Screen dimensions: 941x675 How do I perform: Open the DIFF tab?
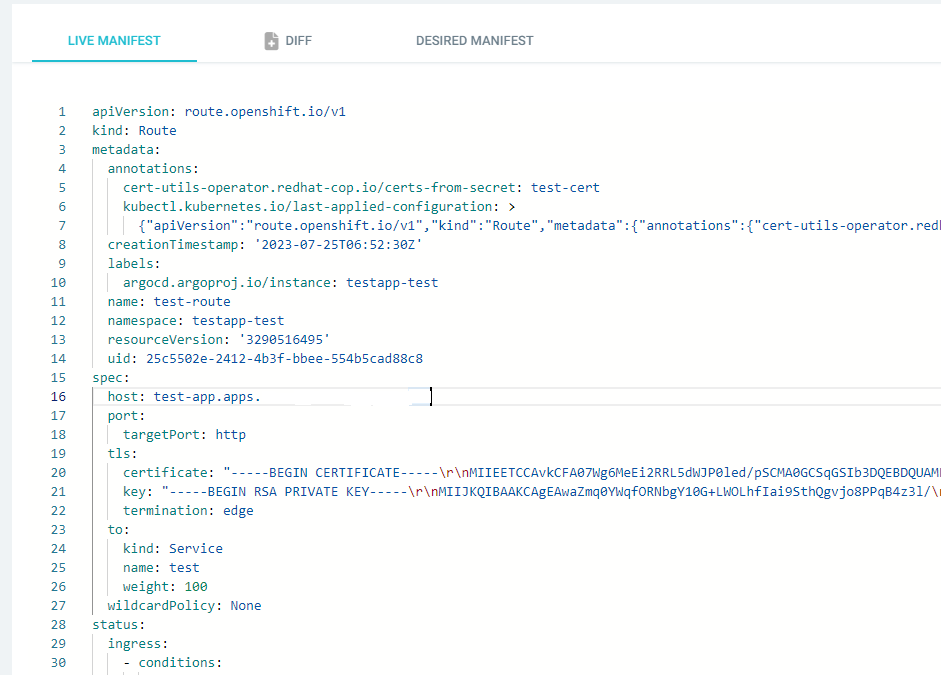tap(298, 41)
